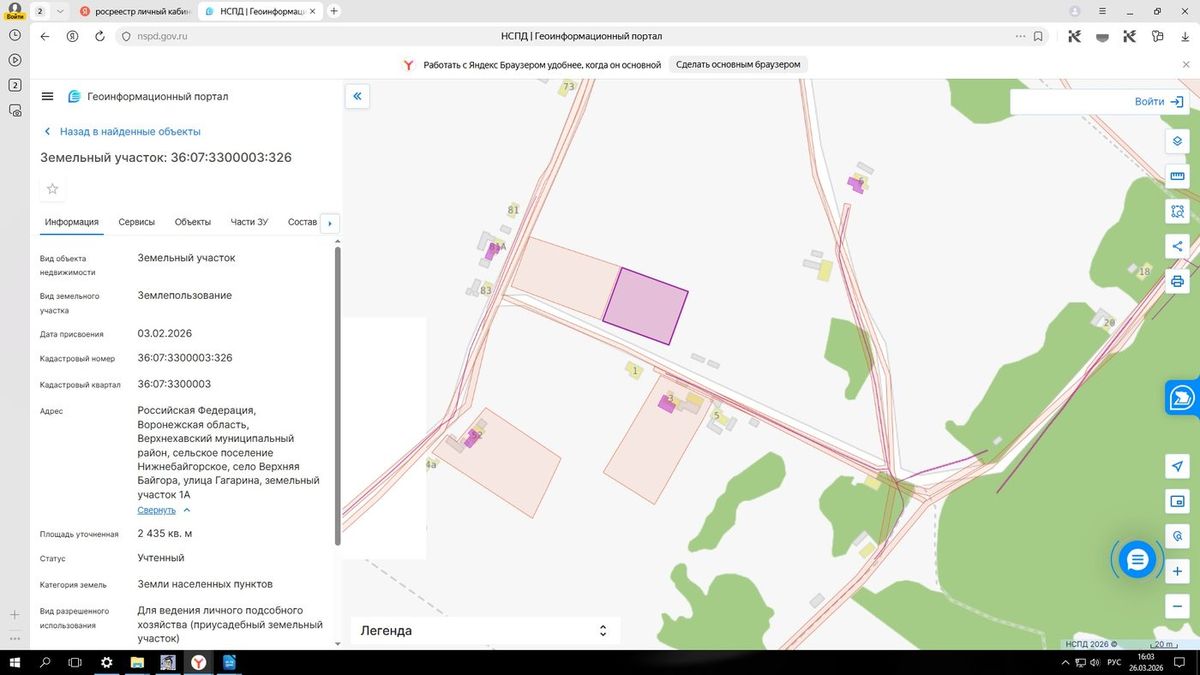Open File Explorer from taskbar
Viewport: 1200px width, 675px height.
[x=137, y=663]
